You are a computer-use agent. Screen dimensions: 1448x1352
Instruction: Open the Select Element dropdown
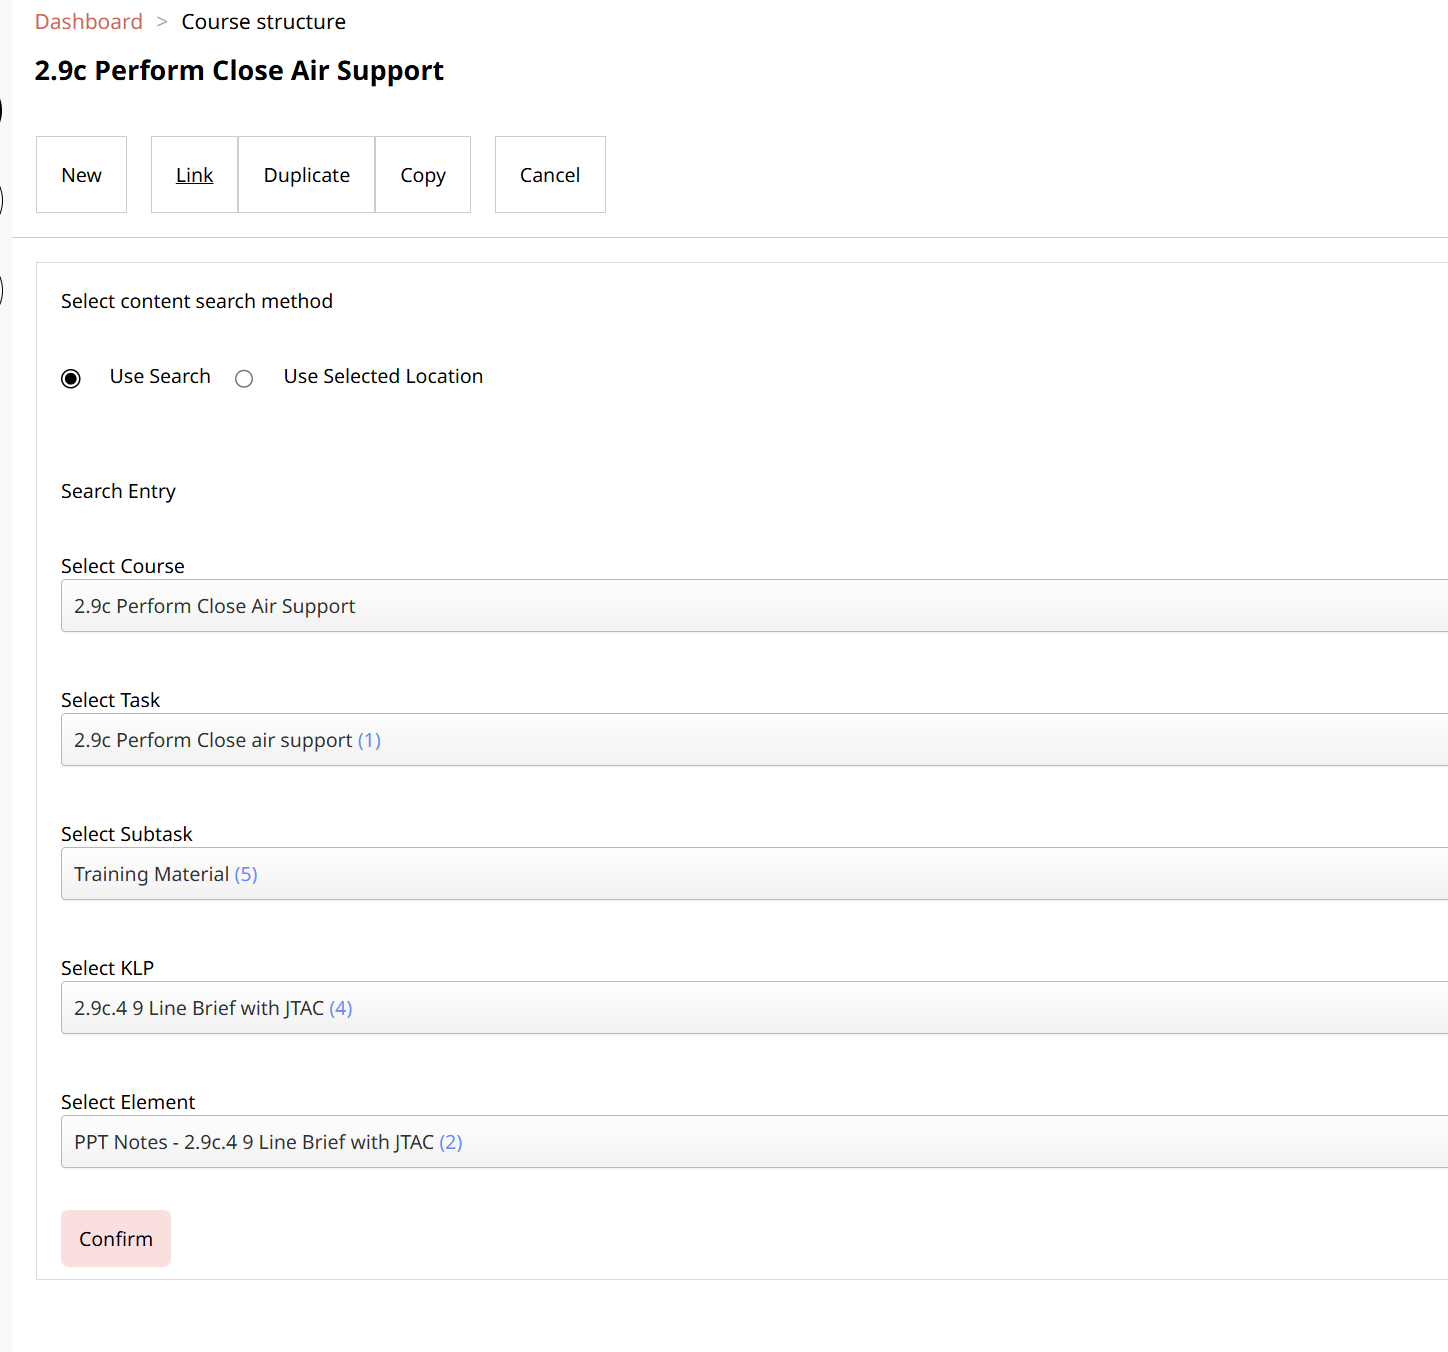pyautogui.click(x=700, y=1142)
